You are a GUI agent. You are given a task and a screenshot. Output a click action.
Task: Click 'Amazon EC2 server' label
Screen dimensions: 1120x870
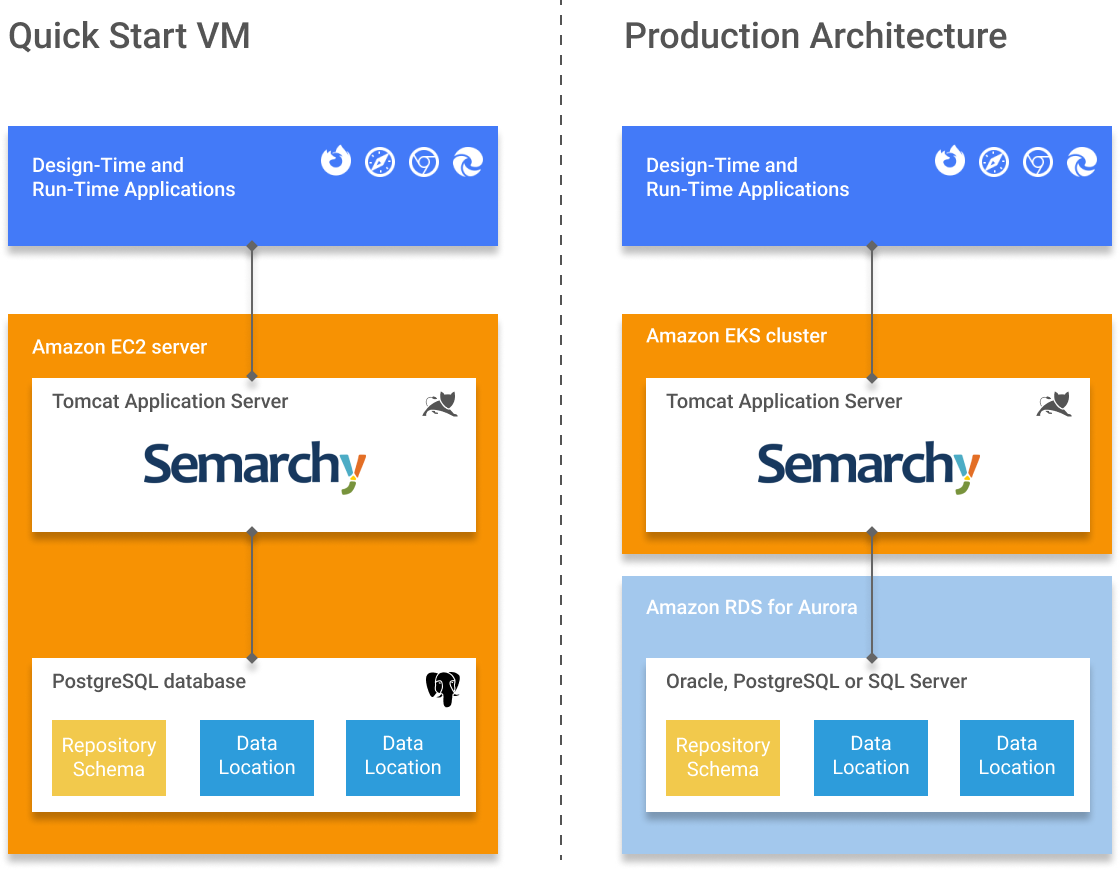point(119,347)
